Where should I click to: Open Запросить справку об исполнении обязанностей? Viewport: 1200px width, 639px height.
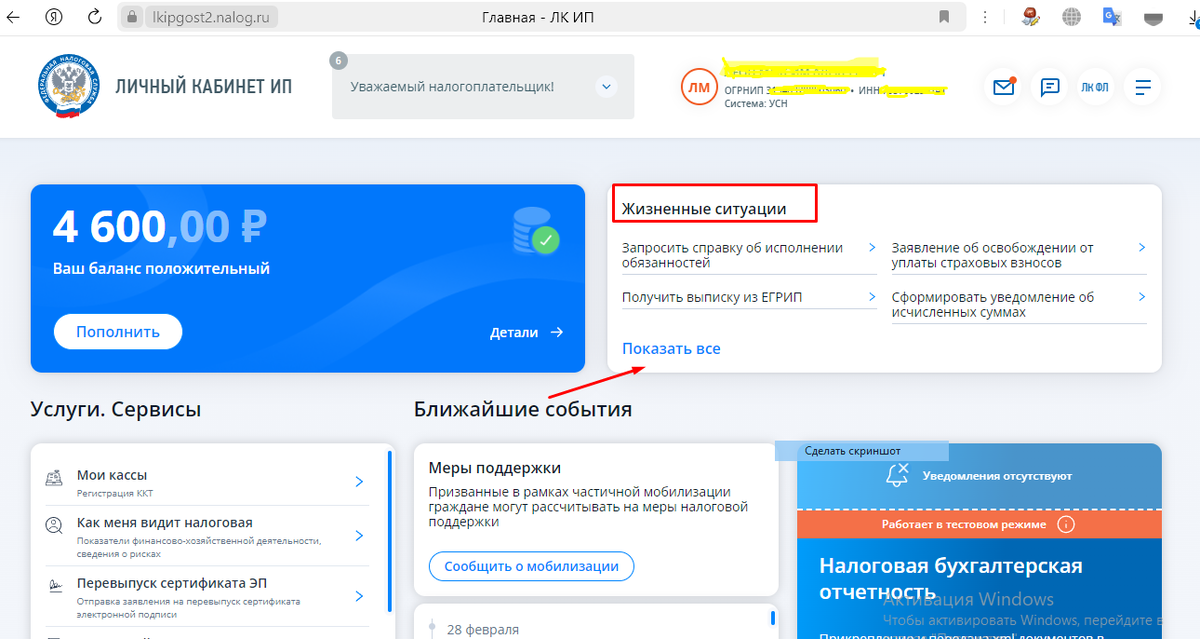(748, 255)
